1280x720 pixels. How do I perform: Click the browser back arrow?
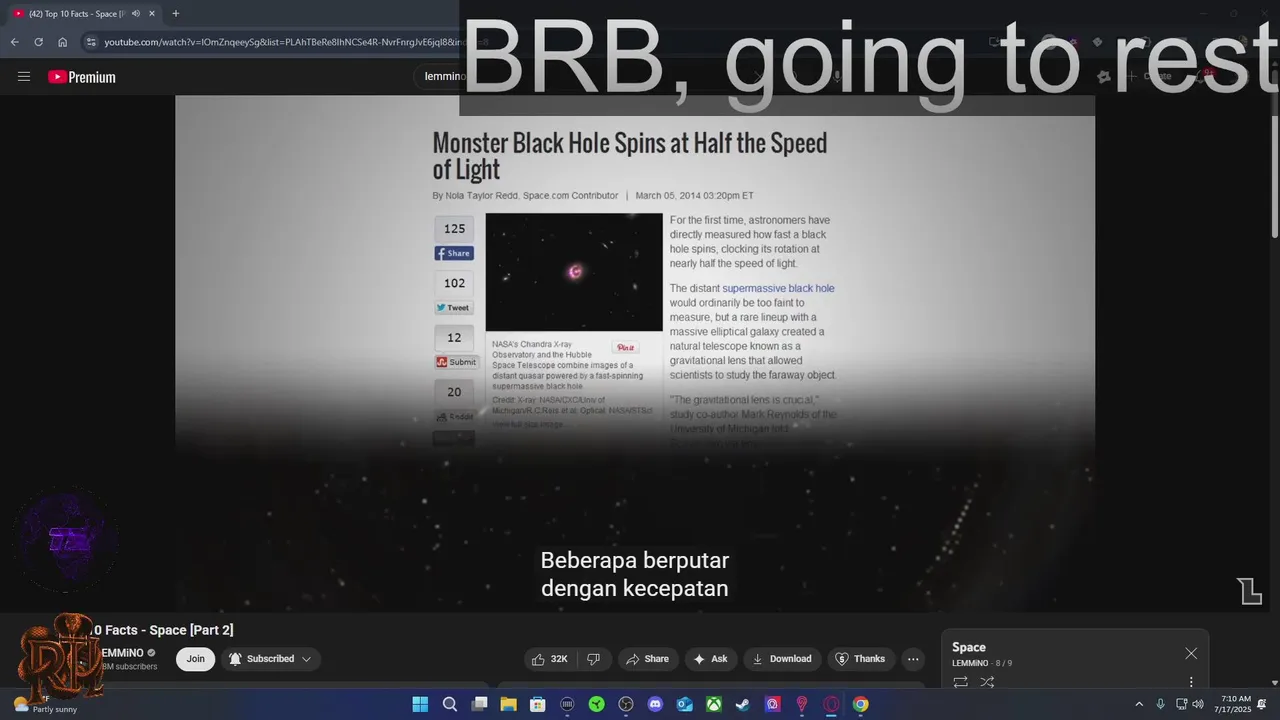tap(14, 42)
